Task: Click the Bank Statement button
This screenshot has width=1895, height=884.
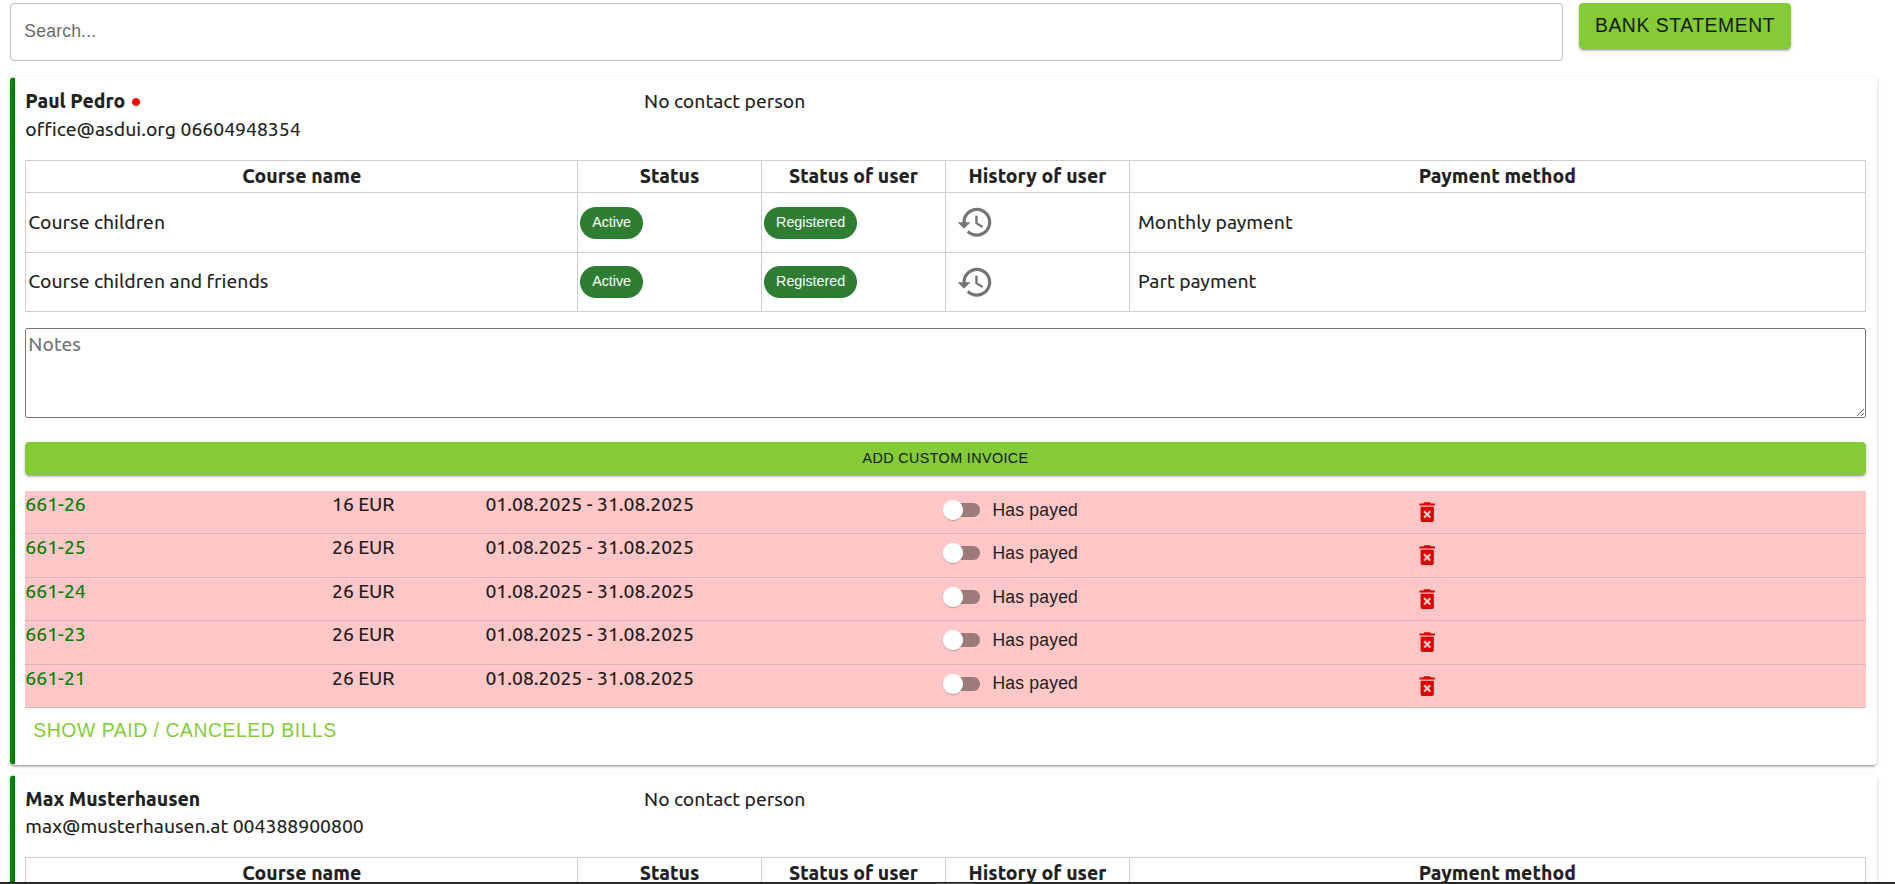Action: 1684,26
